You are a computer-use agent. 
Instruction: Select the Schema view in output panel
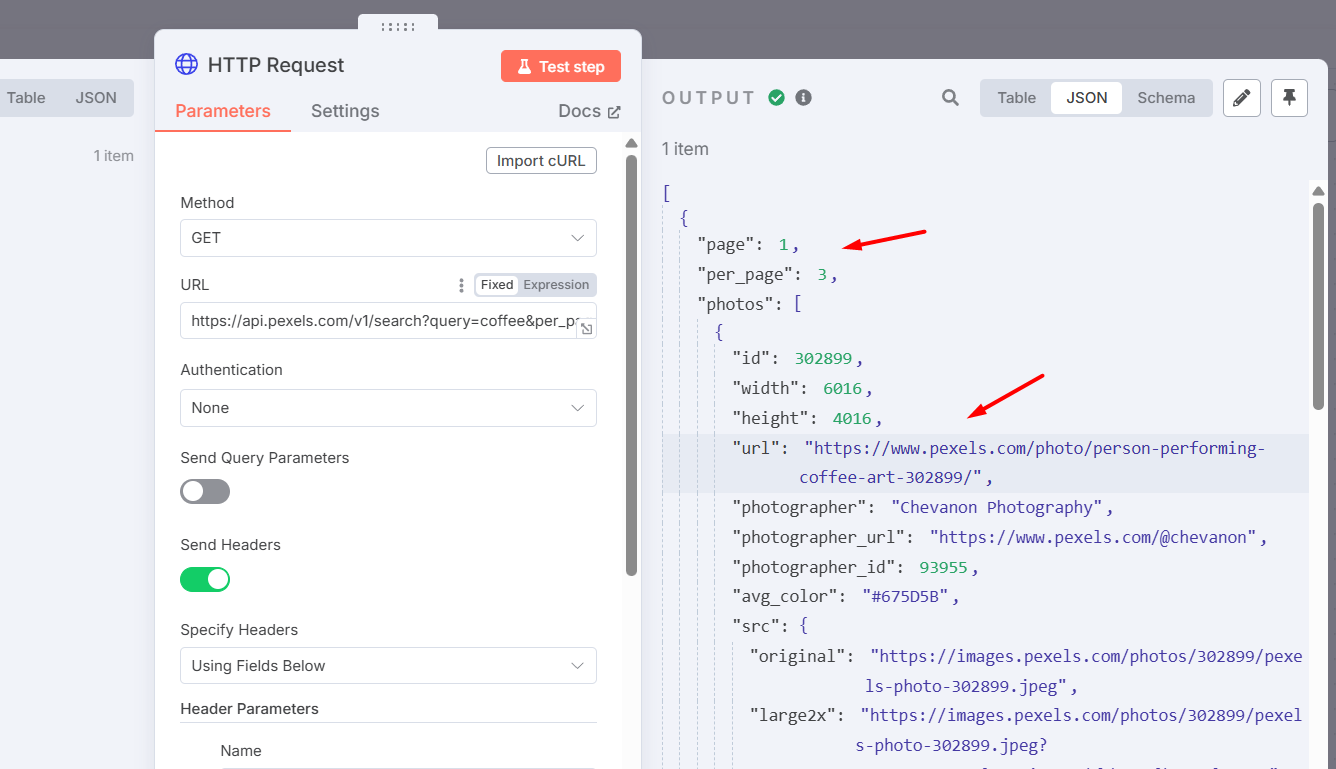click(x=1166, y=98)
